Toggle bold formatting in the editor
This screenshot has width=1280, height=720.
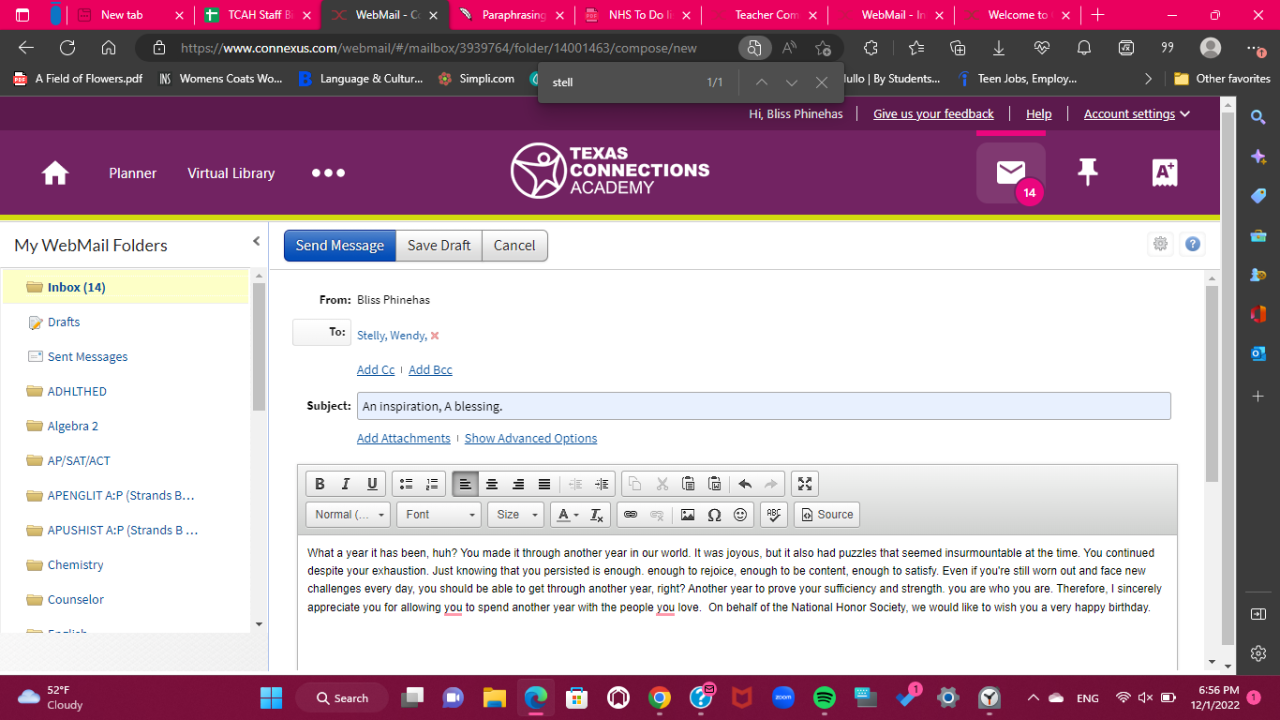pos(320,484)
